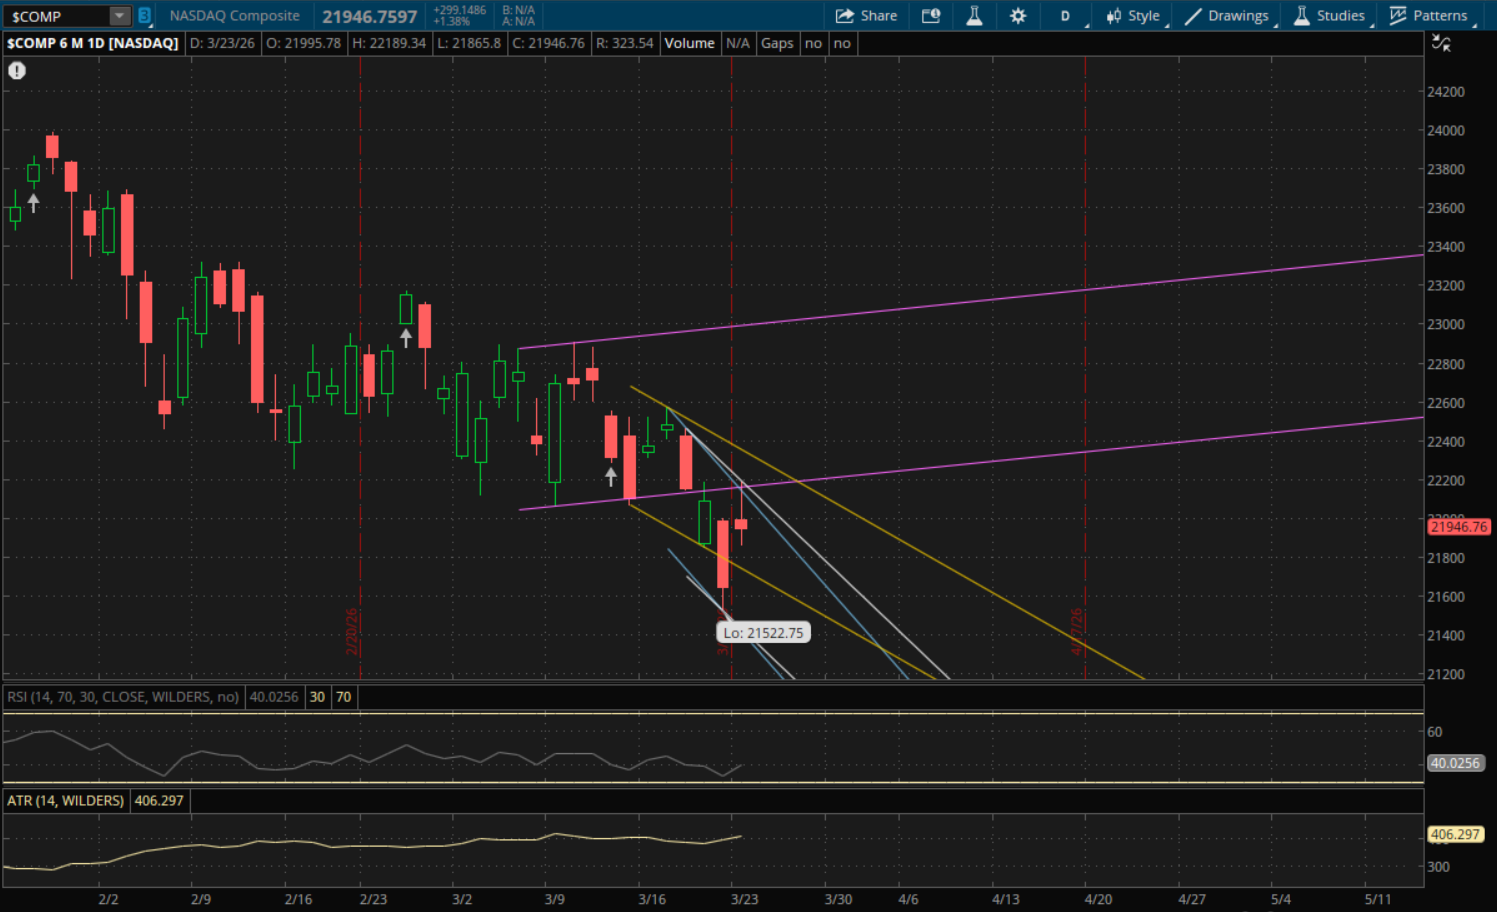Open chart settings gear icon
This screenshot has width=1497, height=912.
pyautogui.click(x=1018, y=16)
